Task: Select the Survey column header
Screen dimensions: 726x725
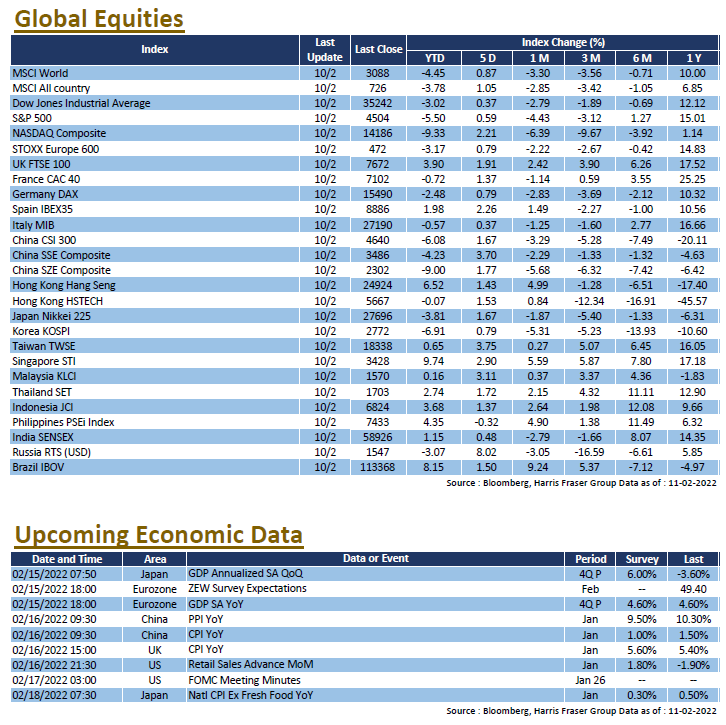Action: pyautogui.click(x=642, y=559)
